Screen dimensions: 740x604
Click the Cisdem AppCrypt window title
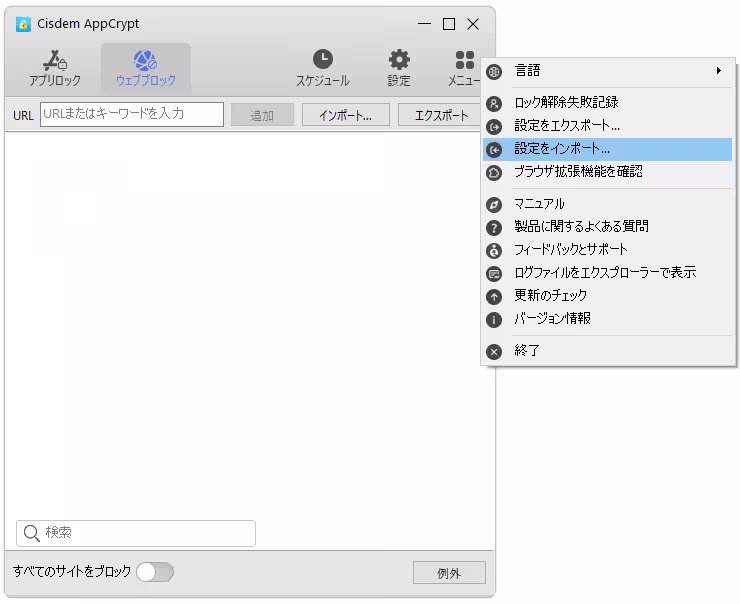tap(88, 24)
